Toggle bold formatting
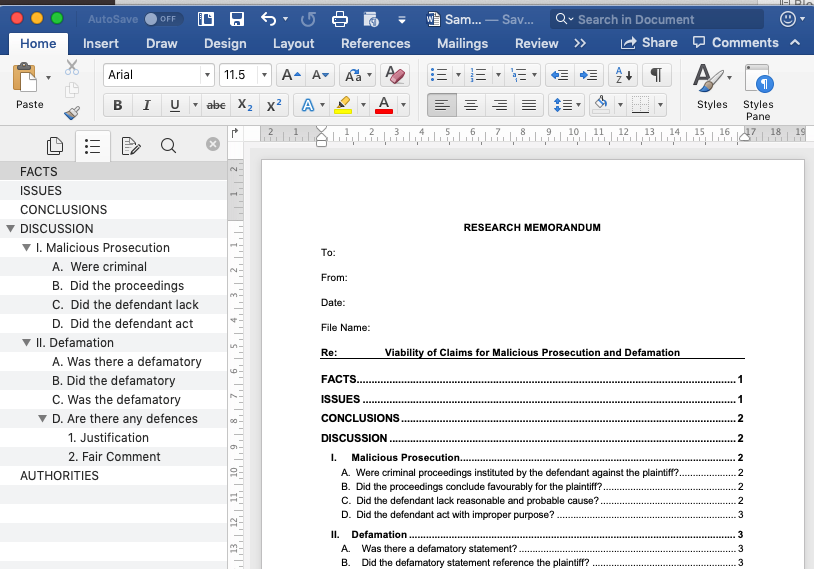The width and height of the screenshot is (814, 569). [x=118, y=105]
